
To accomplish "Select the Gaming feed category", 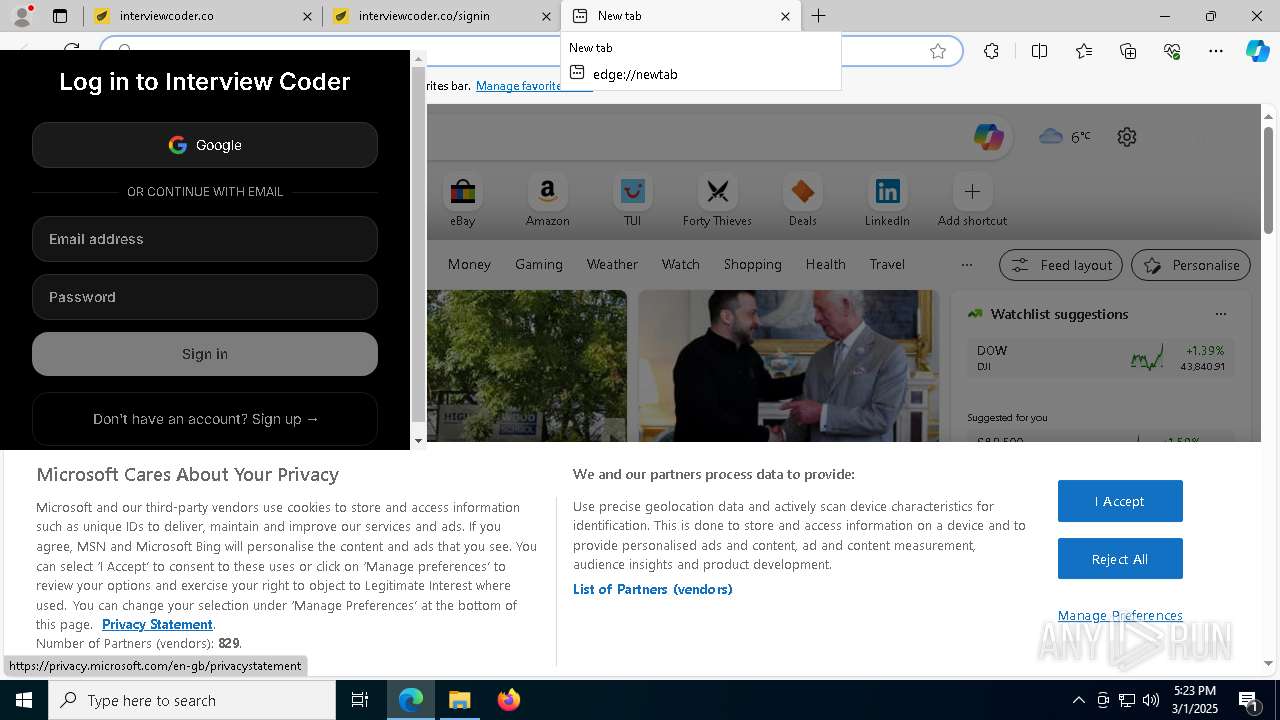I will tap(539, 264).
